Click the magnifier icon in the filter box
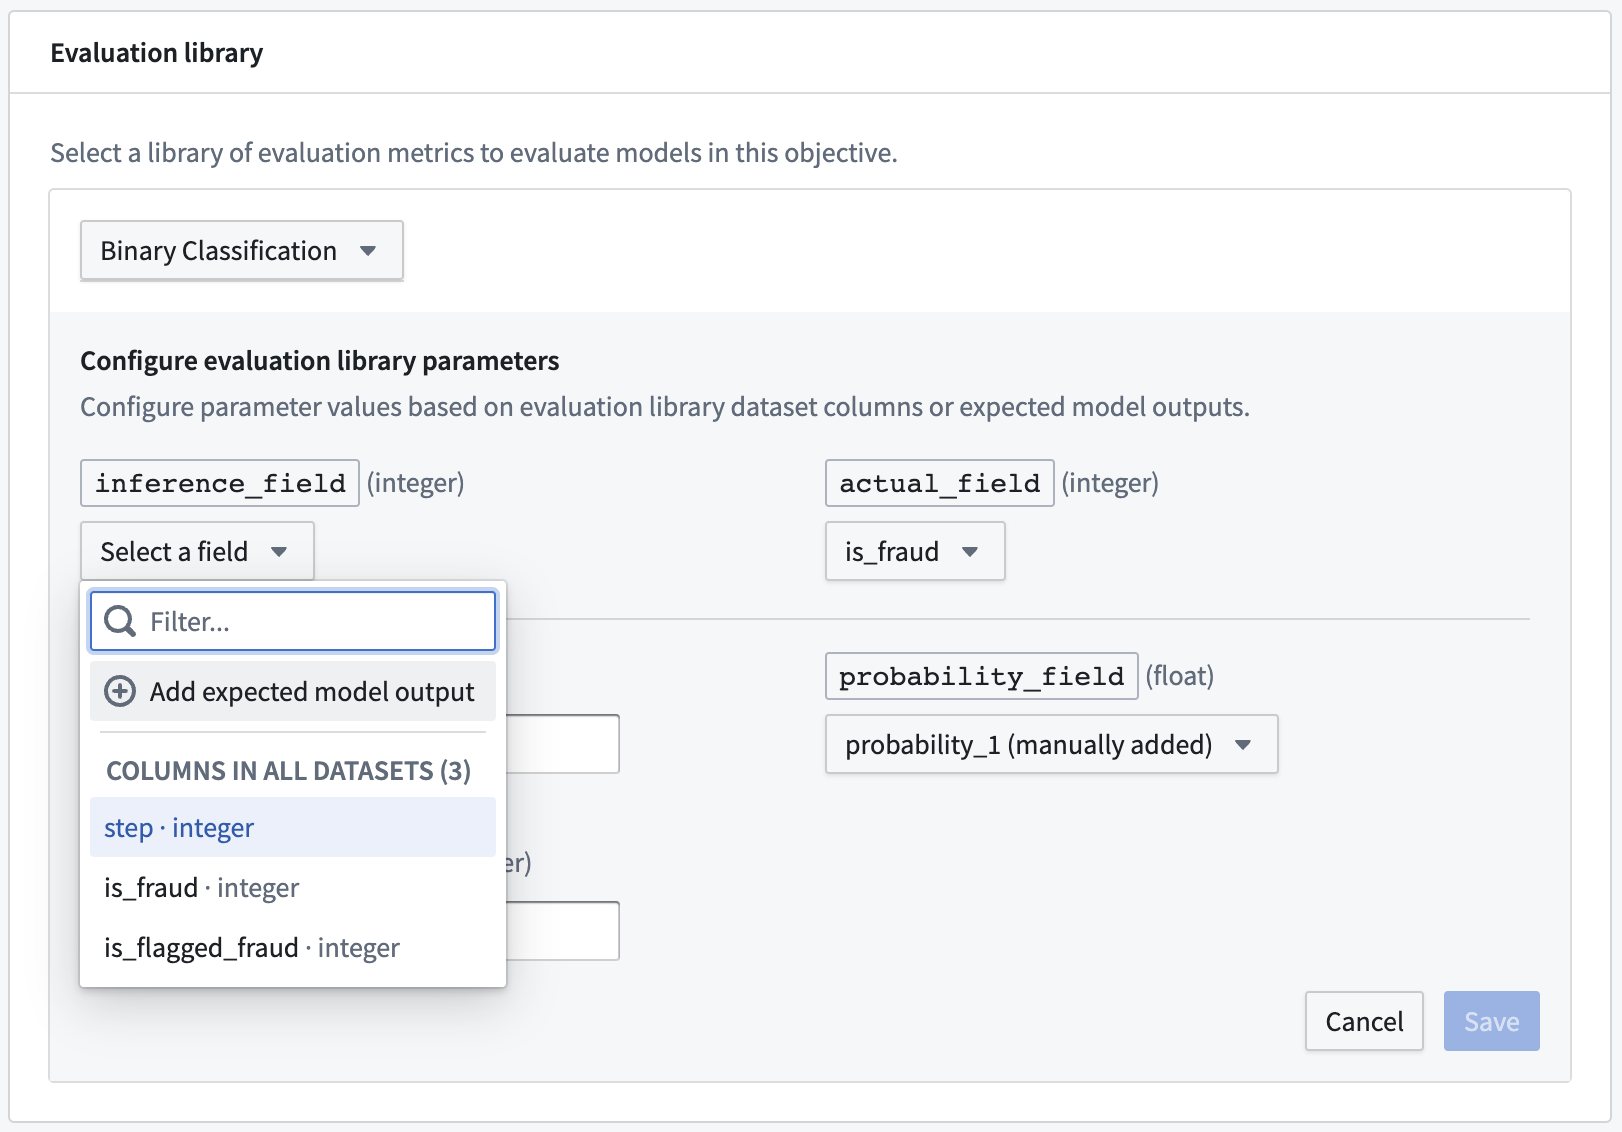This screenshot has width=1622, height=1132. 120,621
